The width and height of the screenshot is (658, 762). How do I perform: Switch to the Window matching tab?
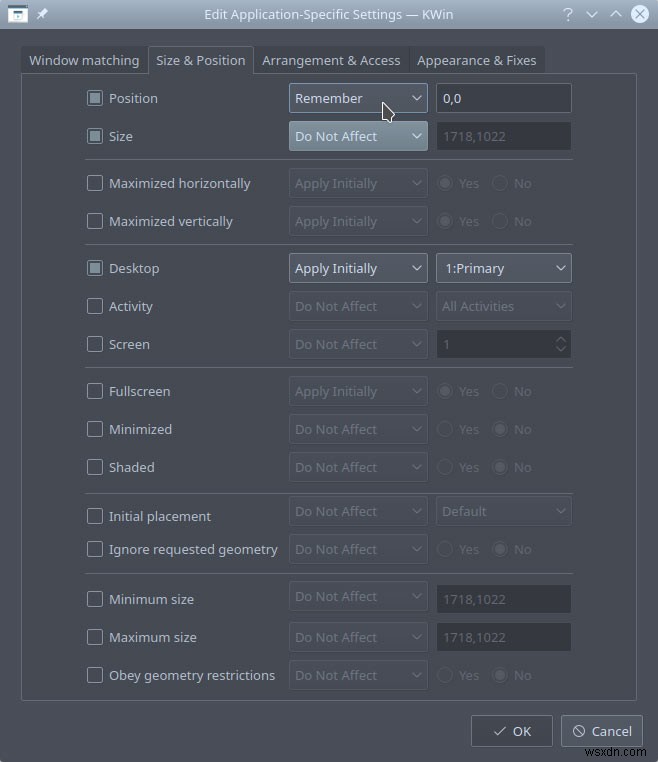pos(84,60)
